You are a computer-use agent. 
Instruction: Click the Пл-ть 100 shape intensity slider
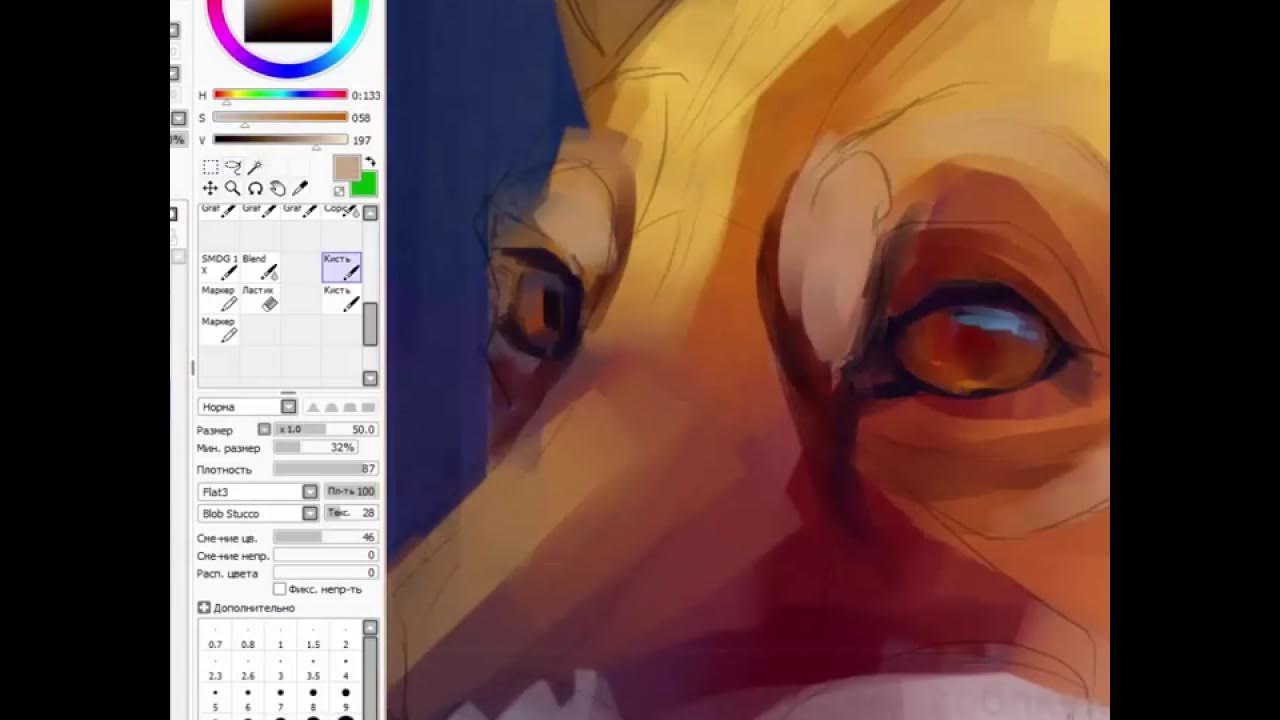tap(351, 491)
